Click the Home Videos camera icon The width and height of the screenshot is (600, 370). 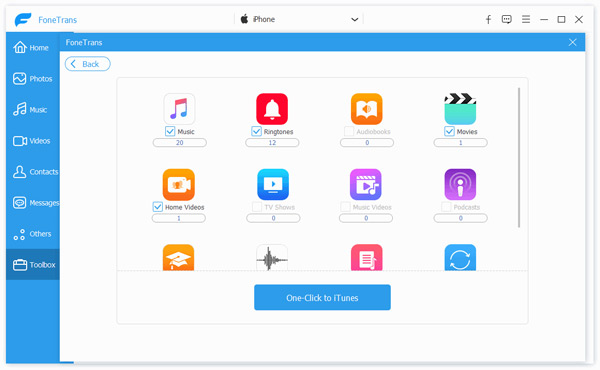[x=179, y=184]
